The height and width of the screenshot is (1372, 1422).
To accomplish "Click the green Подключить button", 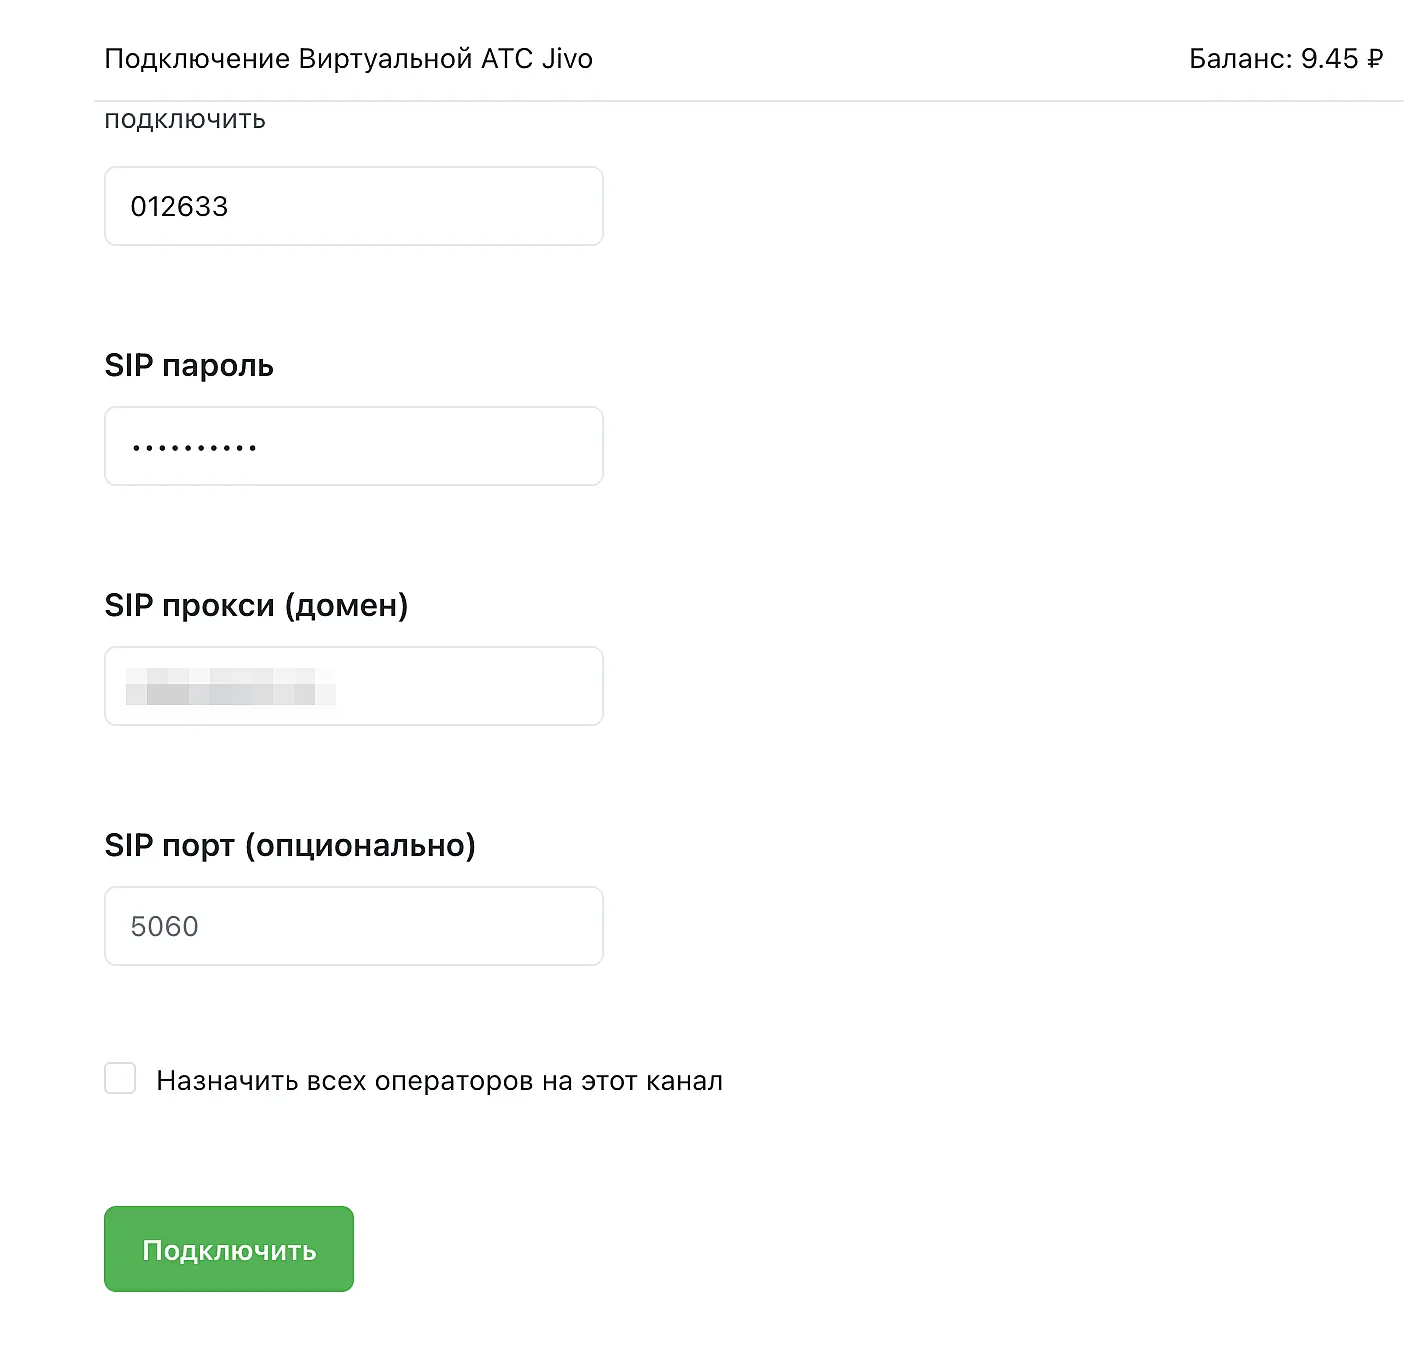I will pyautogui.click(x=229, y=1249).
